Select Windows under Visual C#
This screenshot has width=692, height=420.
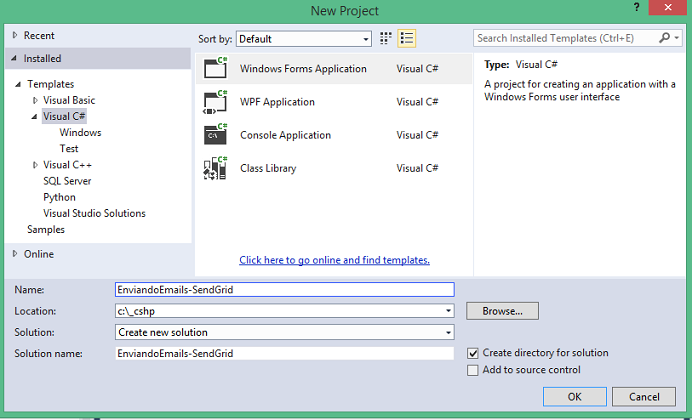coord(80,132)
